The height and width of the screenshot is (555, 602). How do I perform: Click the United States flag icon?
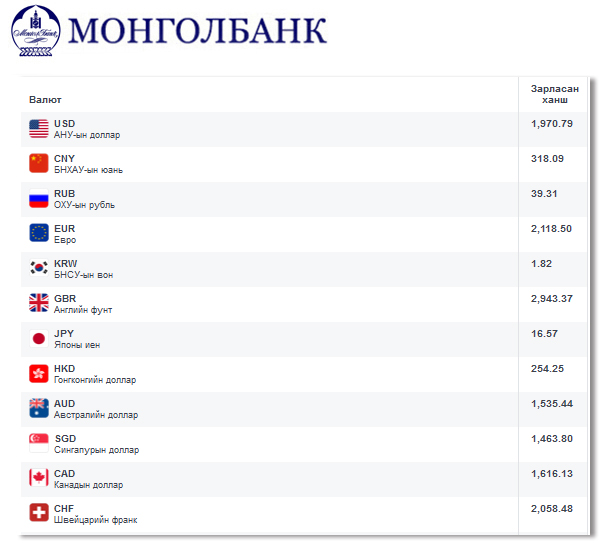[39, 129]
